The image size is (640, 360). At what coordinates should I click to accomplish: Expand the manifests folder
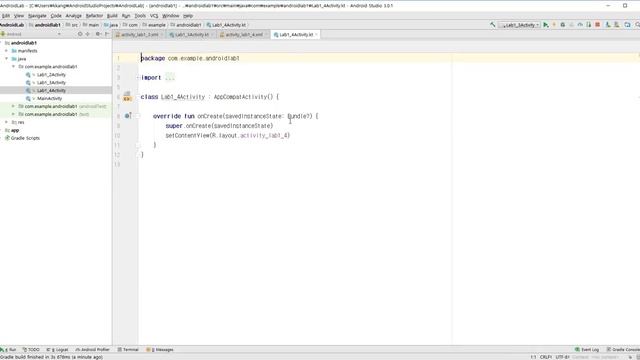coord(6,51)
